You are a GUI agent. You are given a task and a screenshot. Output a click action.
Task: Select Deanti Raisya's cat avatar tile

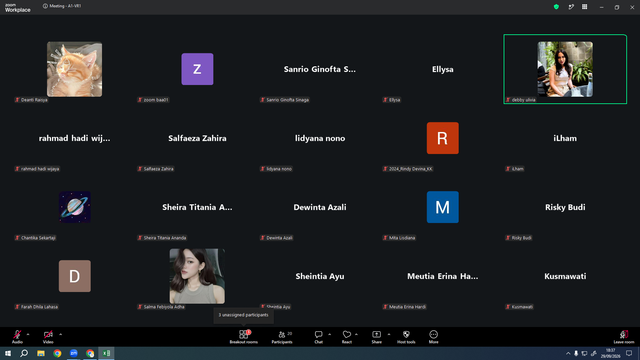(x=74, y=69)
